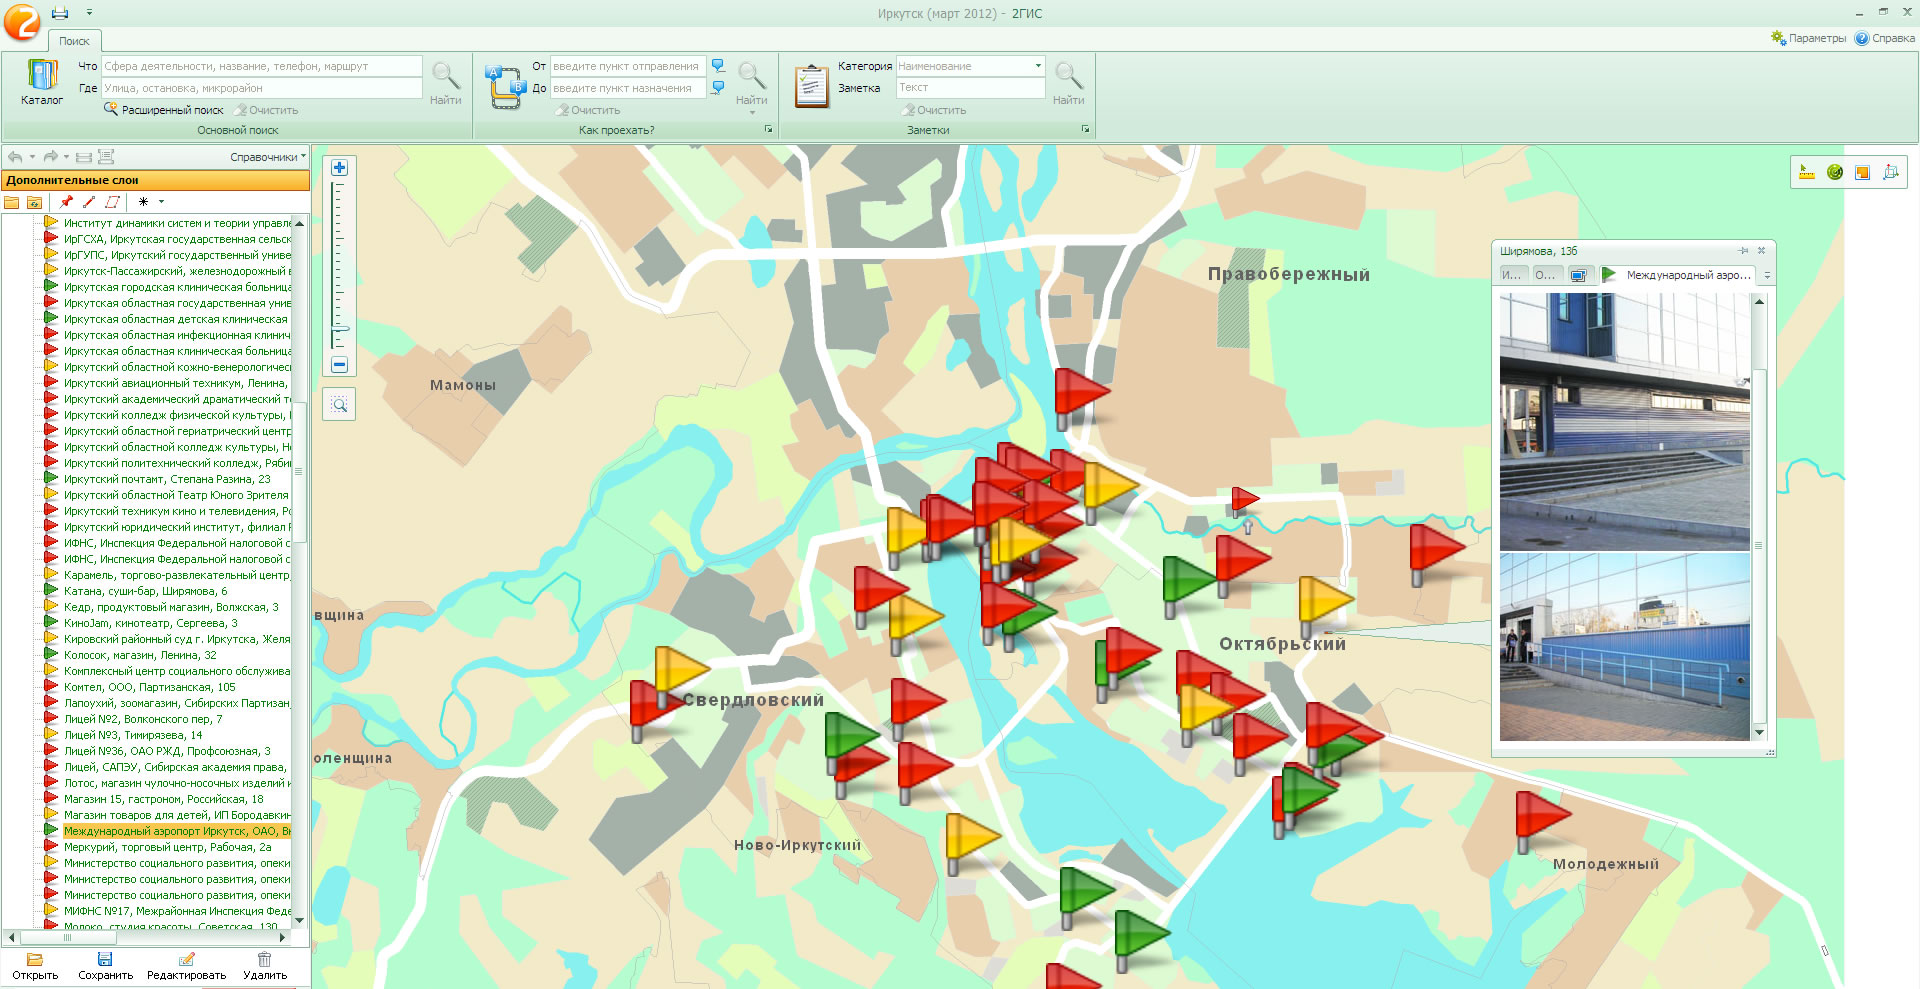The height and width of the screenshot is (989, 1920).
Task: Click Открыть button at panel bottom
Action: [x=35, y=967]
